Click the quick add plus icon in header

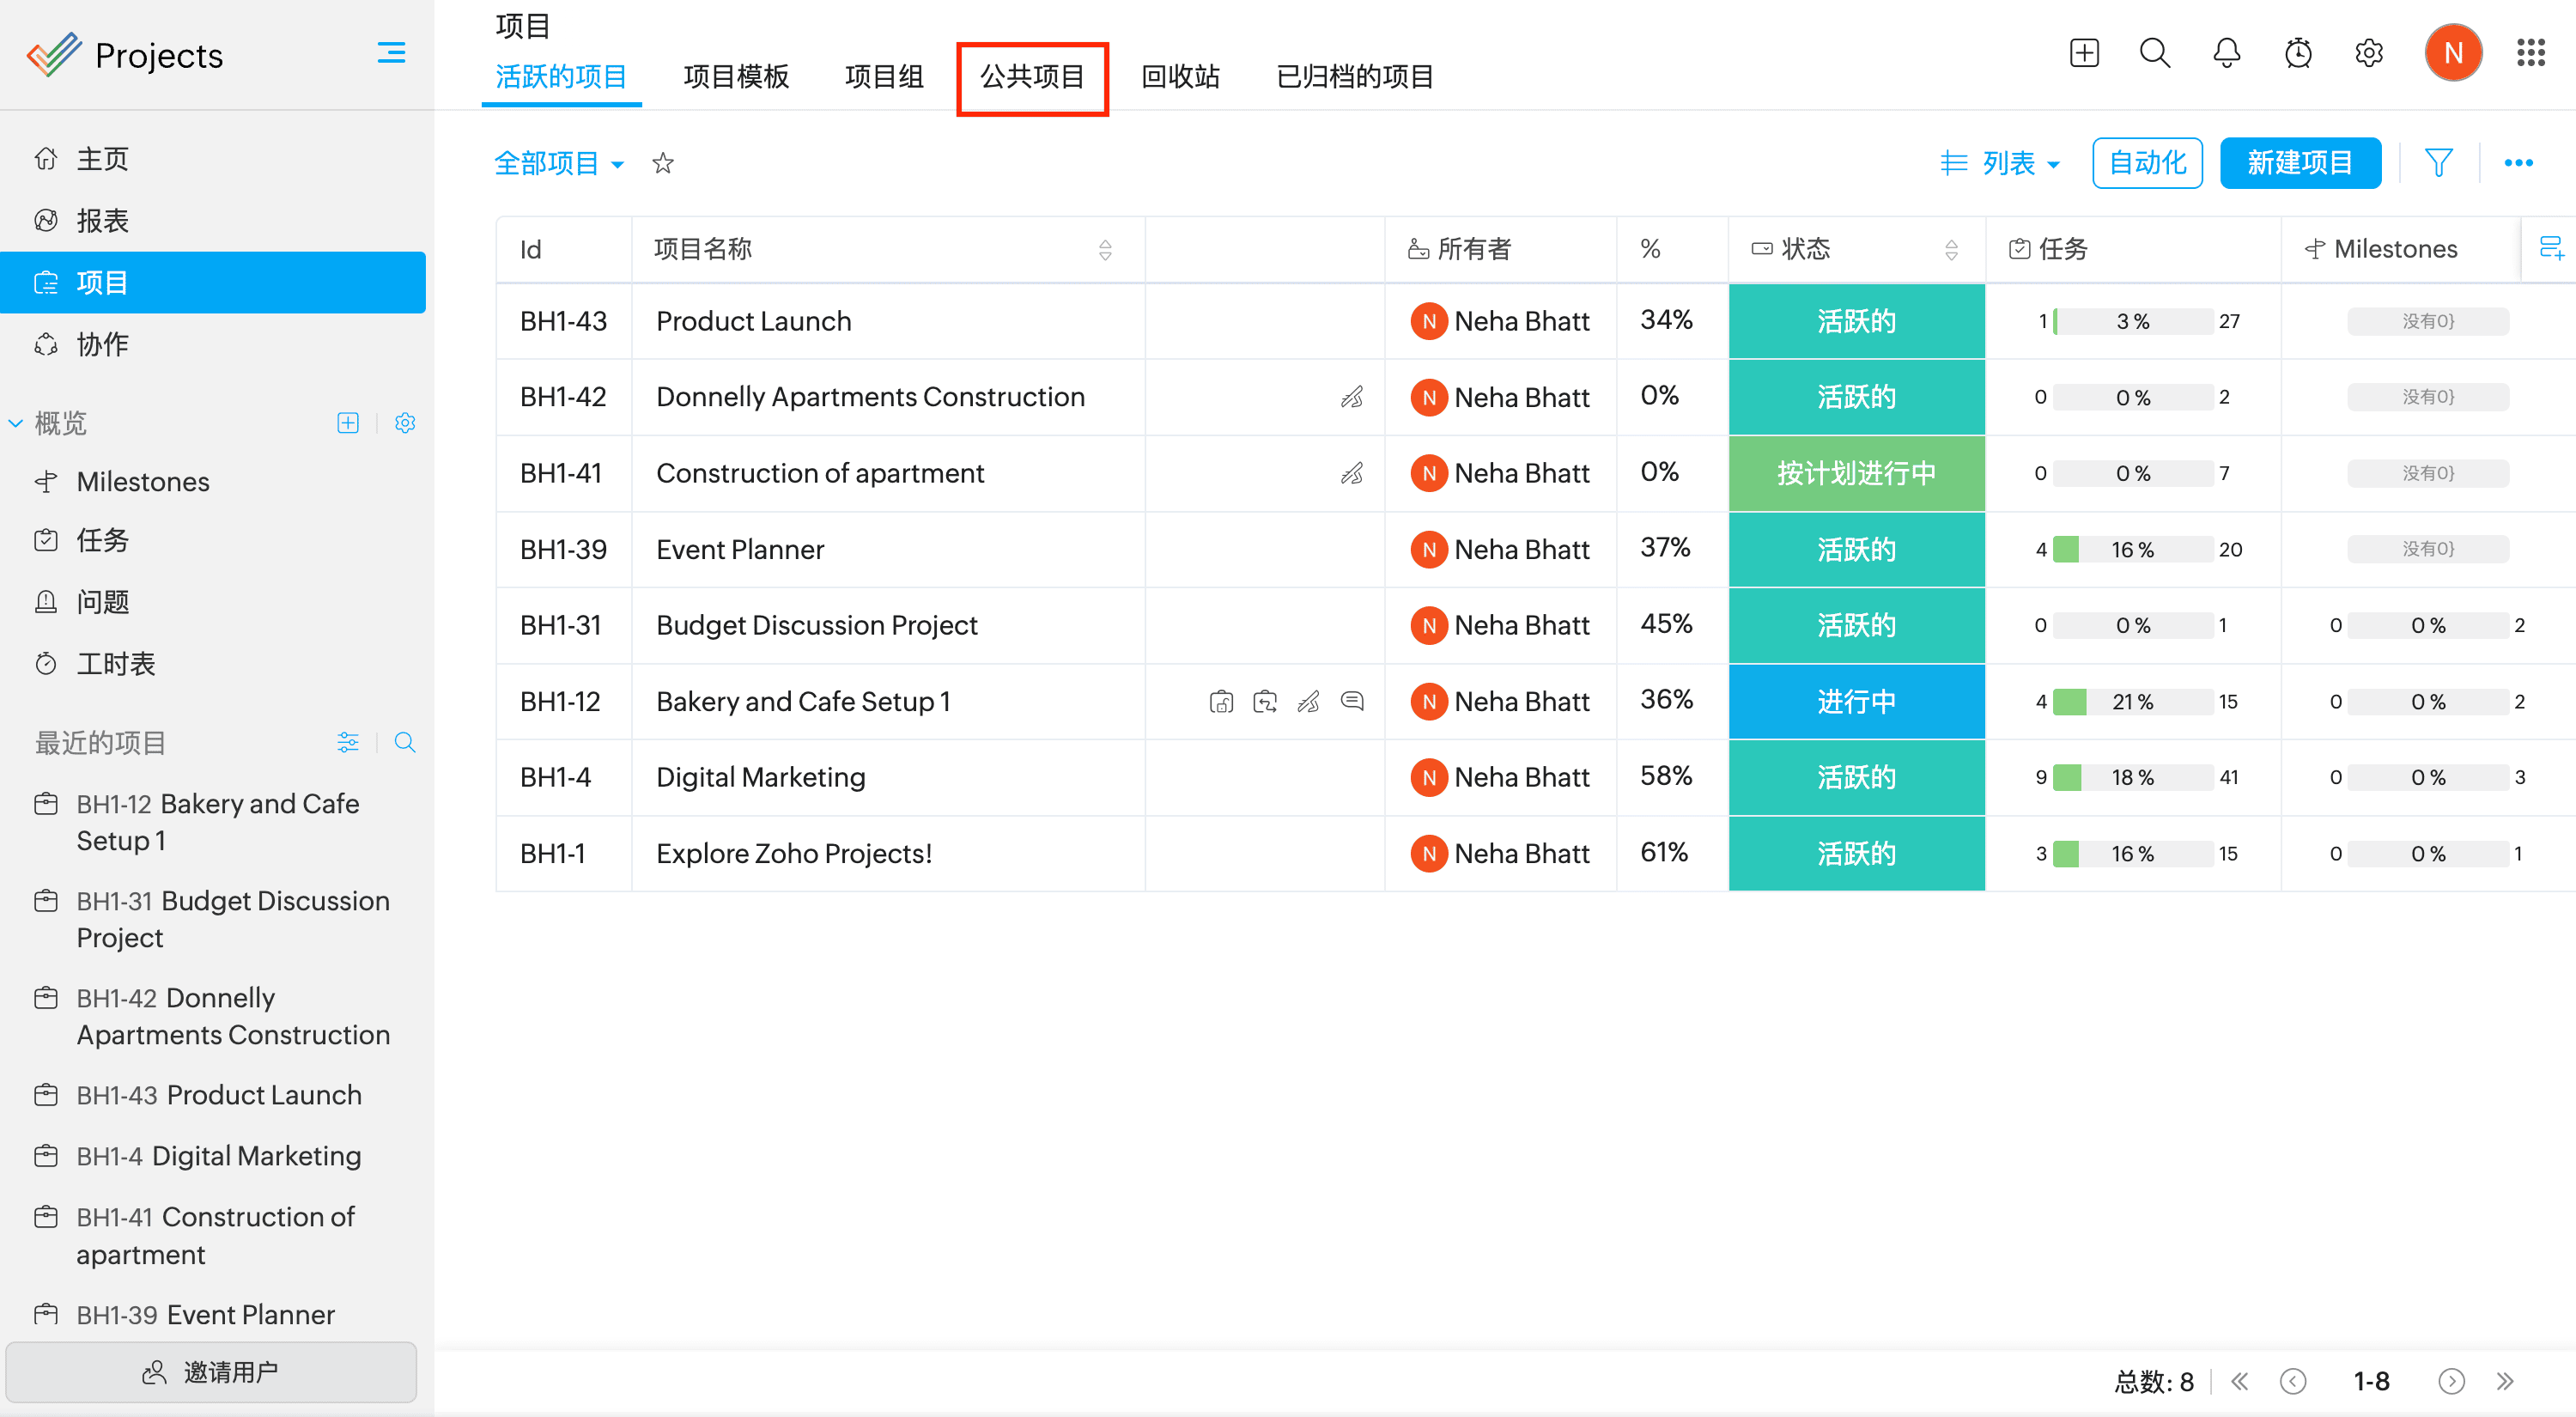pos(2084,53)
